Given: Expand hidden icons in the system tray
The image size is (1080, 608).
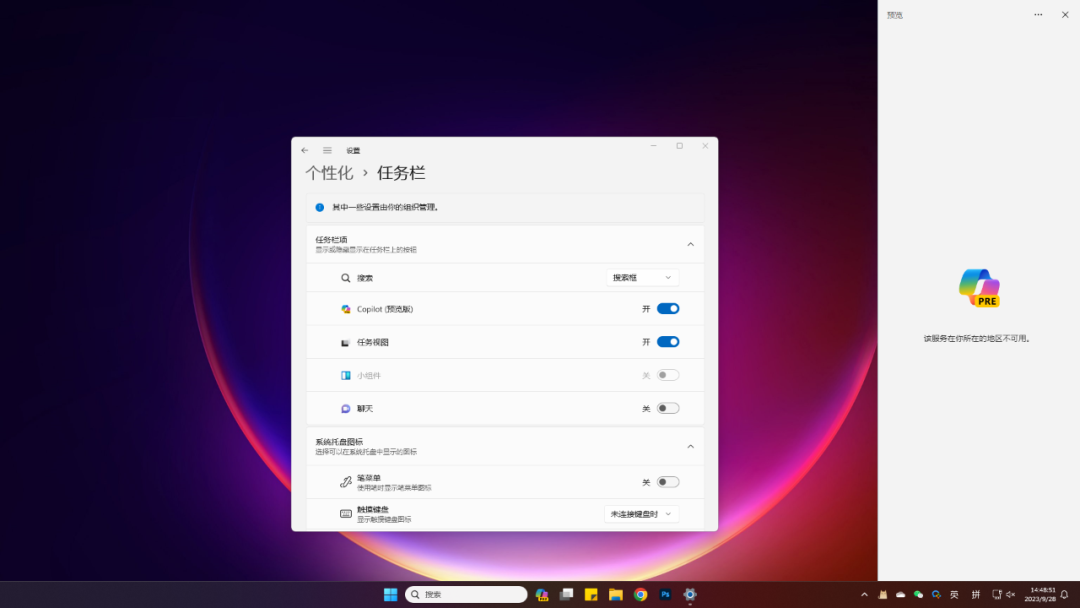Looking at the screenshot, I should click(x=864, y=593).
